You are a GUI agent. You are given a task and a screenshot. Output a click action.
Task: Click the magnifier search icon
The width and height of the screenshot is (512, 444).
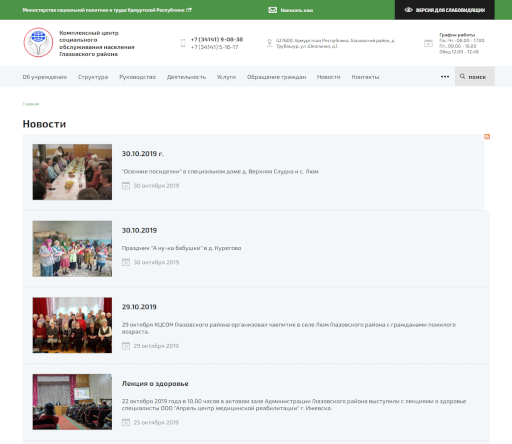(462, 76)
